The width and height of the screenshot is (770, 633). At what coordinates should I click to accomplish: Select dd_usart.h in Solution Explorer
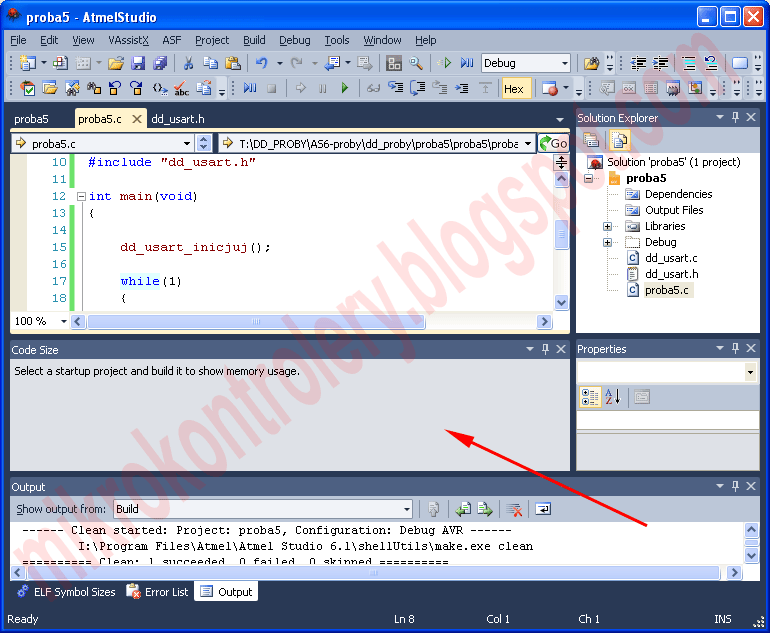point(671,275)
